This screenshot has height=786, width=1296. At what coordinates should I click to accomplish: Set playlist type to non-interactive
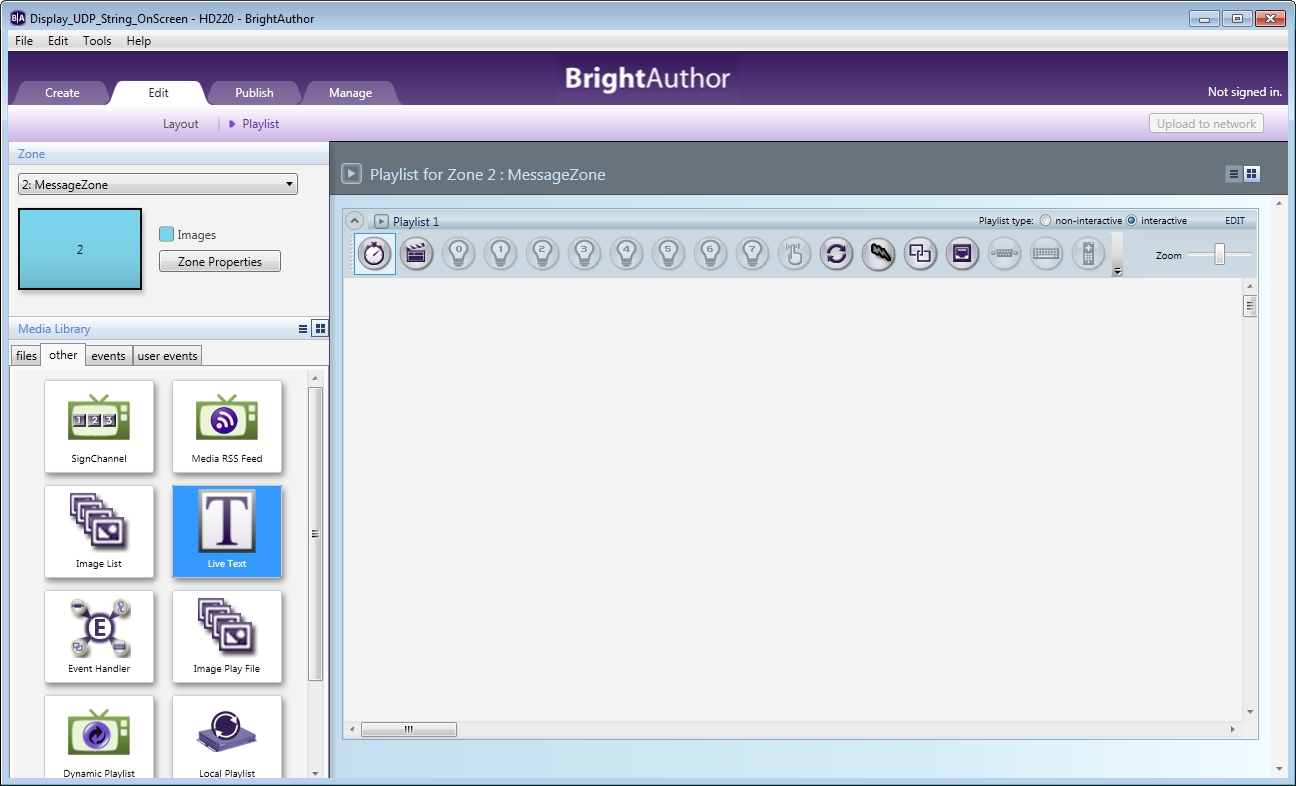[1046, 220]
